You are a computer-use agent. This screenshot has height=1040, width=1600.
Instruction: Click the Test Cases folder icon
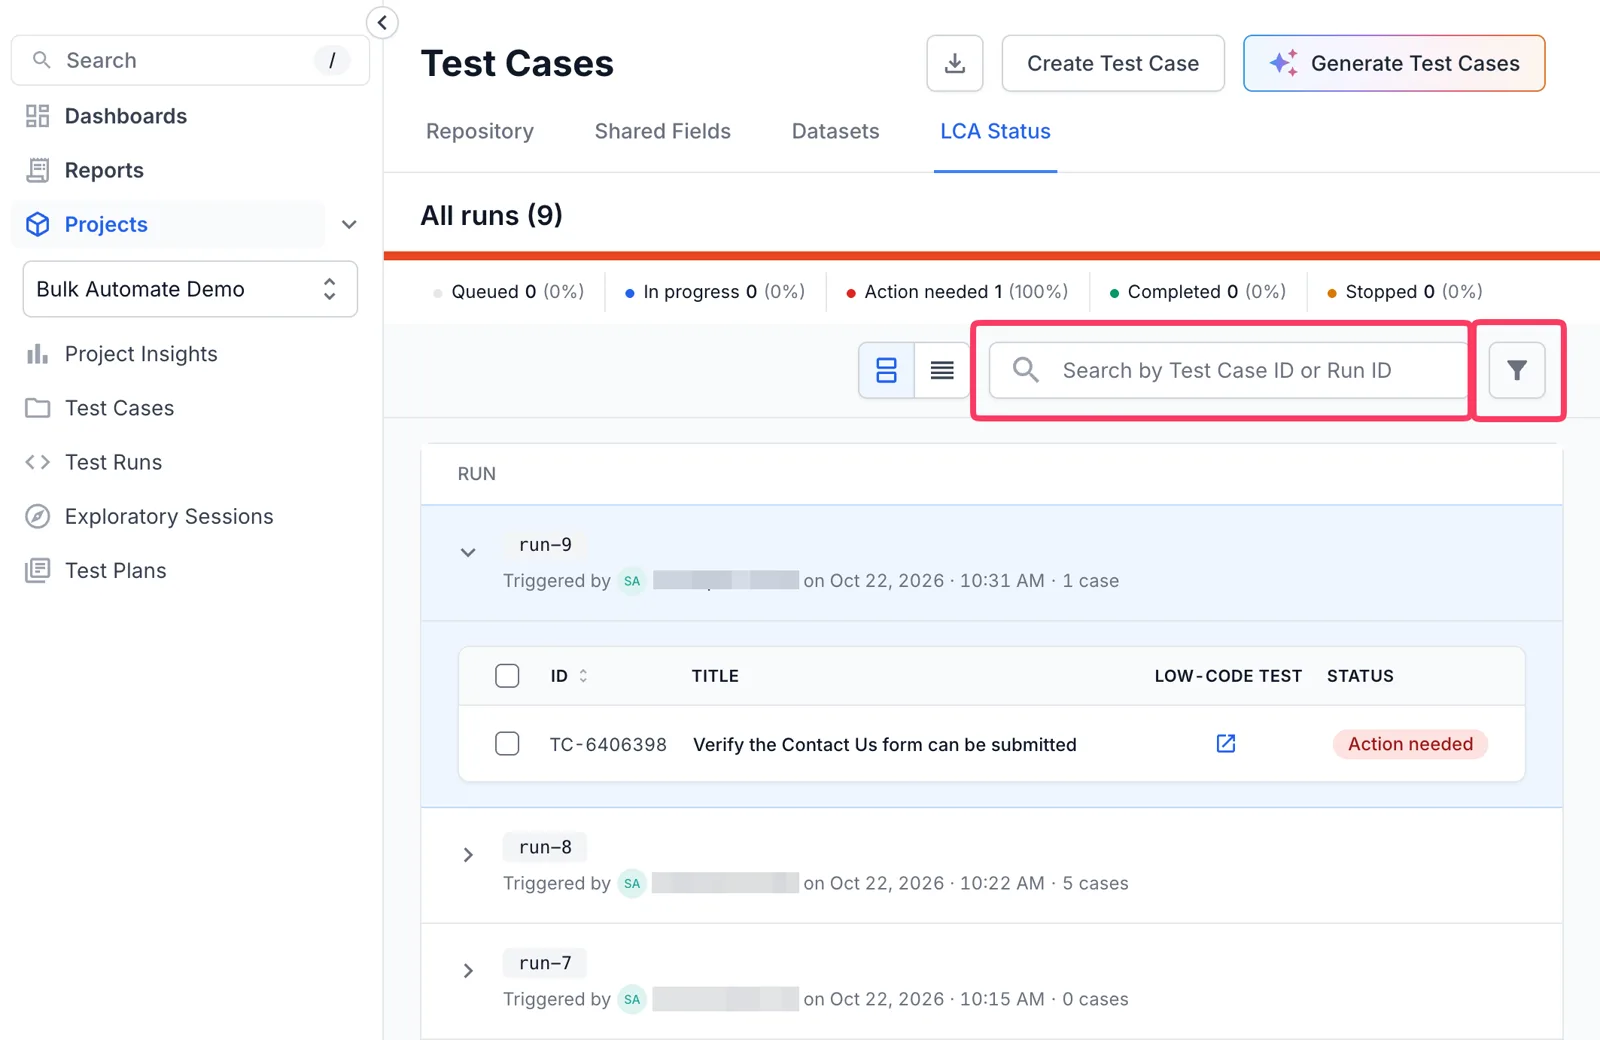[x=38, y=408]
